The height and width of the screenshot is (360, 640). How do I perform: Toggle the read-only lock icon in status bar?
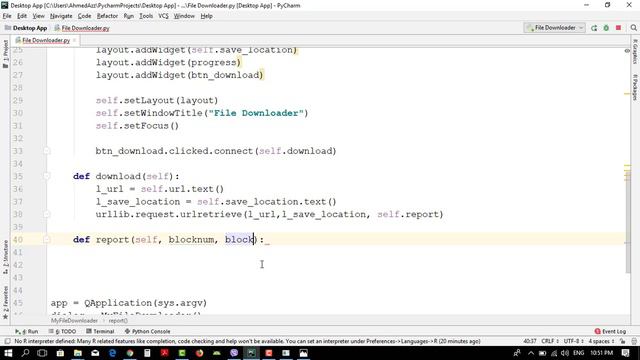tap(622, 341)
